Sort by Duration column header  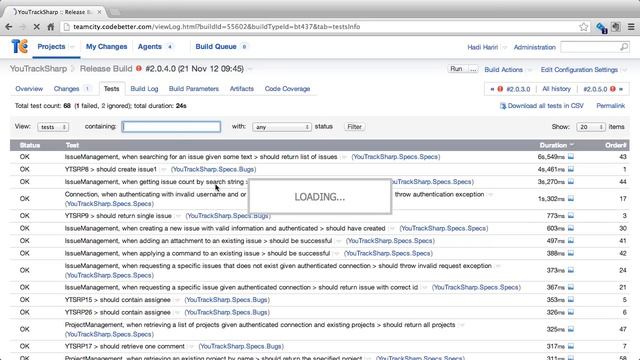tap(553, 145)
